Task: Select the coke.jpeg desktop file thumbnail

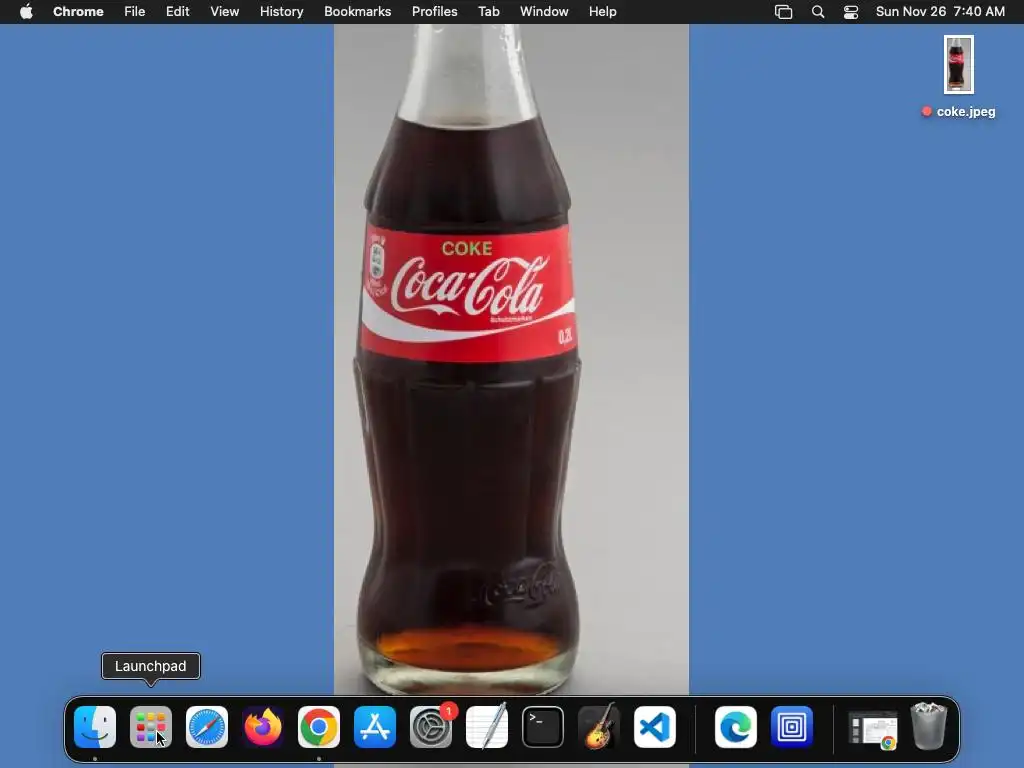Action: click(959, 65)
